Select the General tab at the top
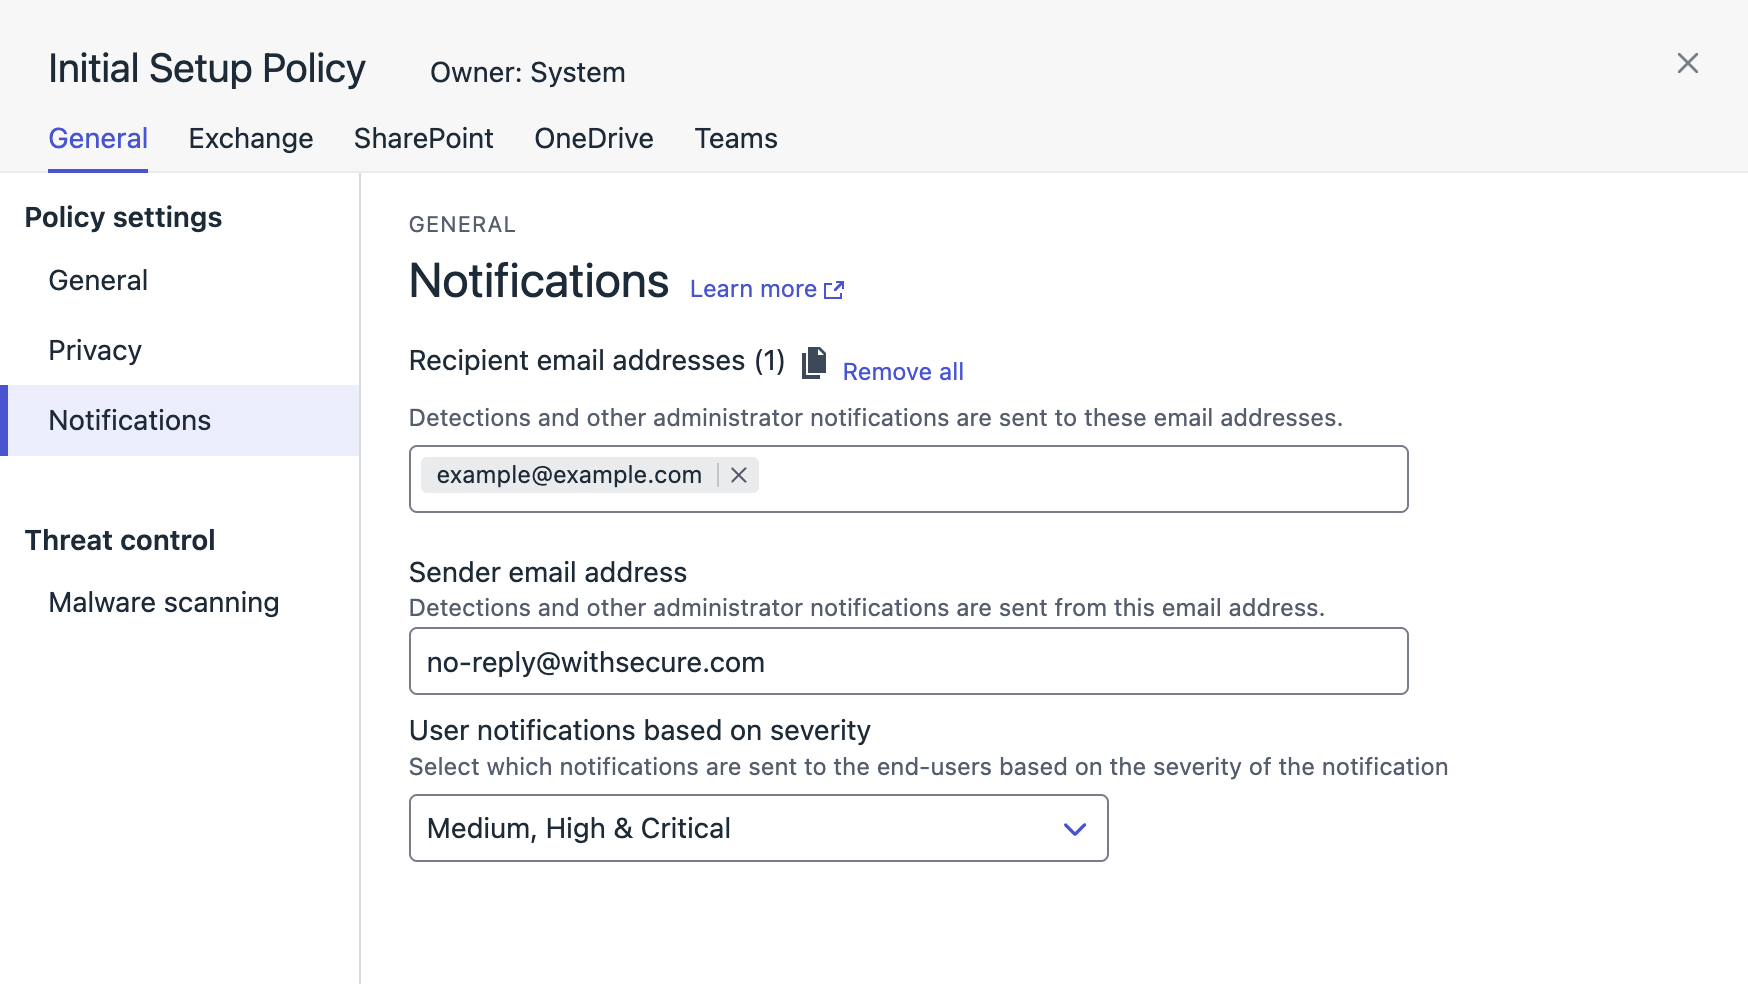1748x984 pixels. pos(98,139)
